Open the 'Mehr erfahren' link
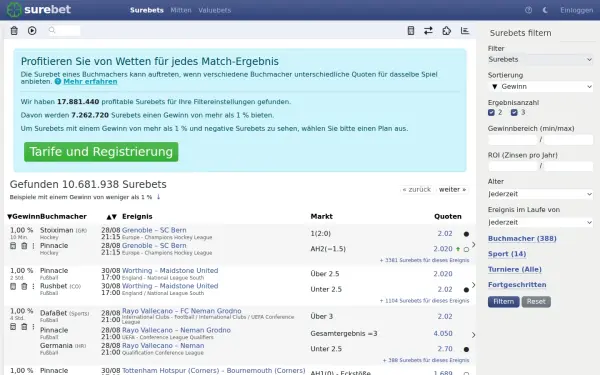Viewport: 600px width, 375px height. [x=90, y=82]
